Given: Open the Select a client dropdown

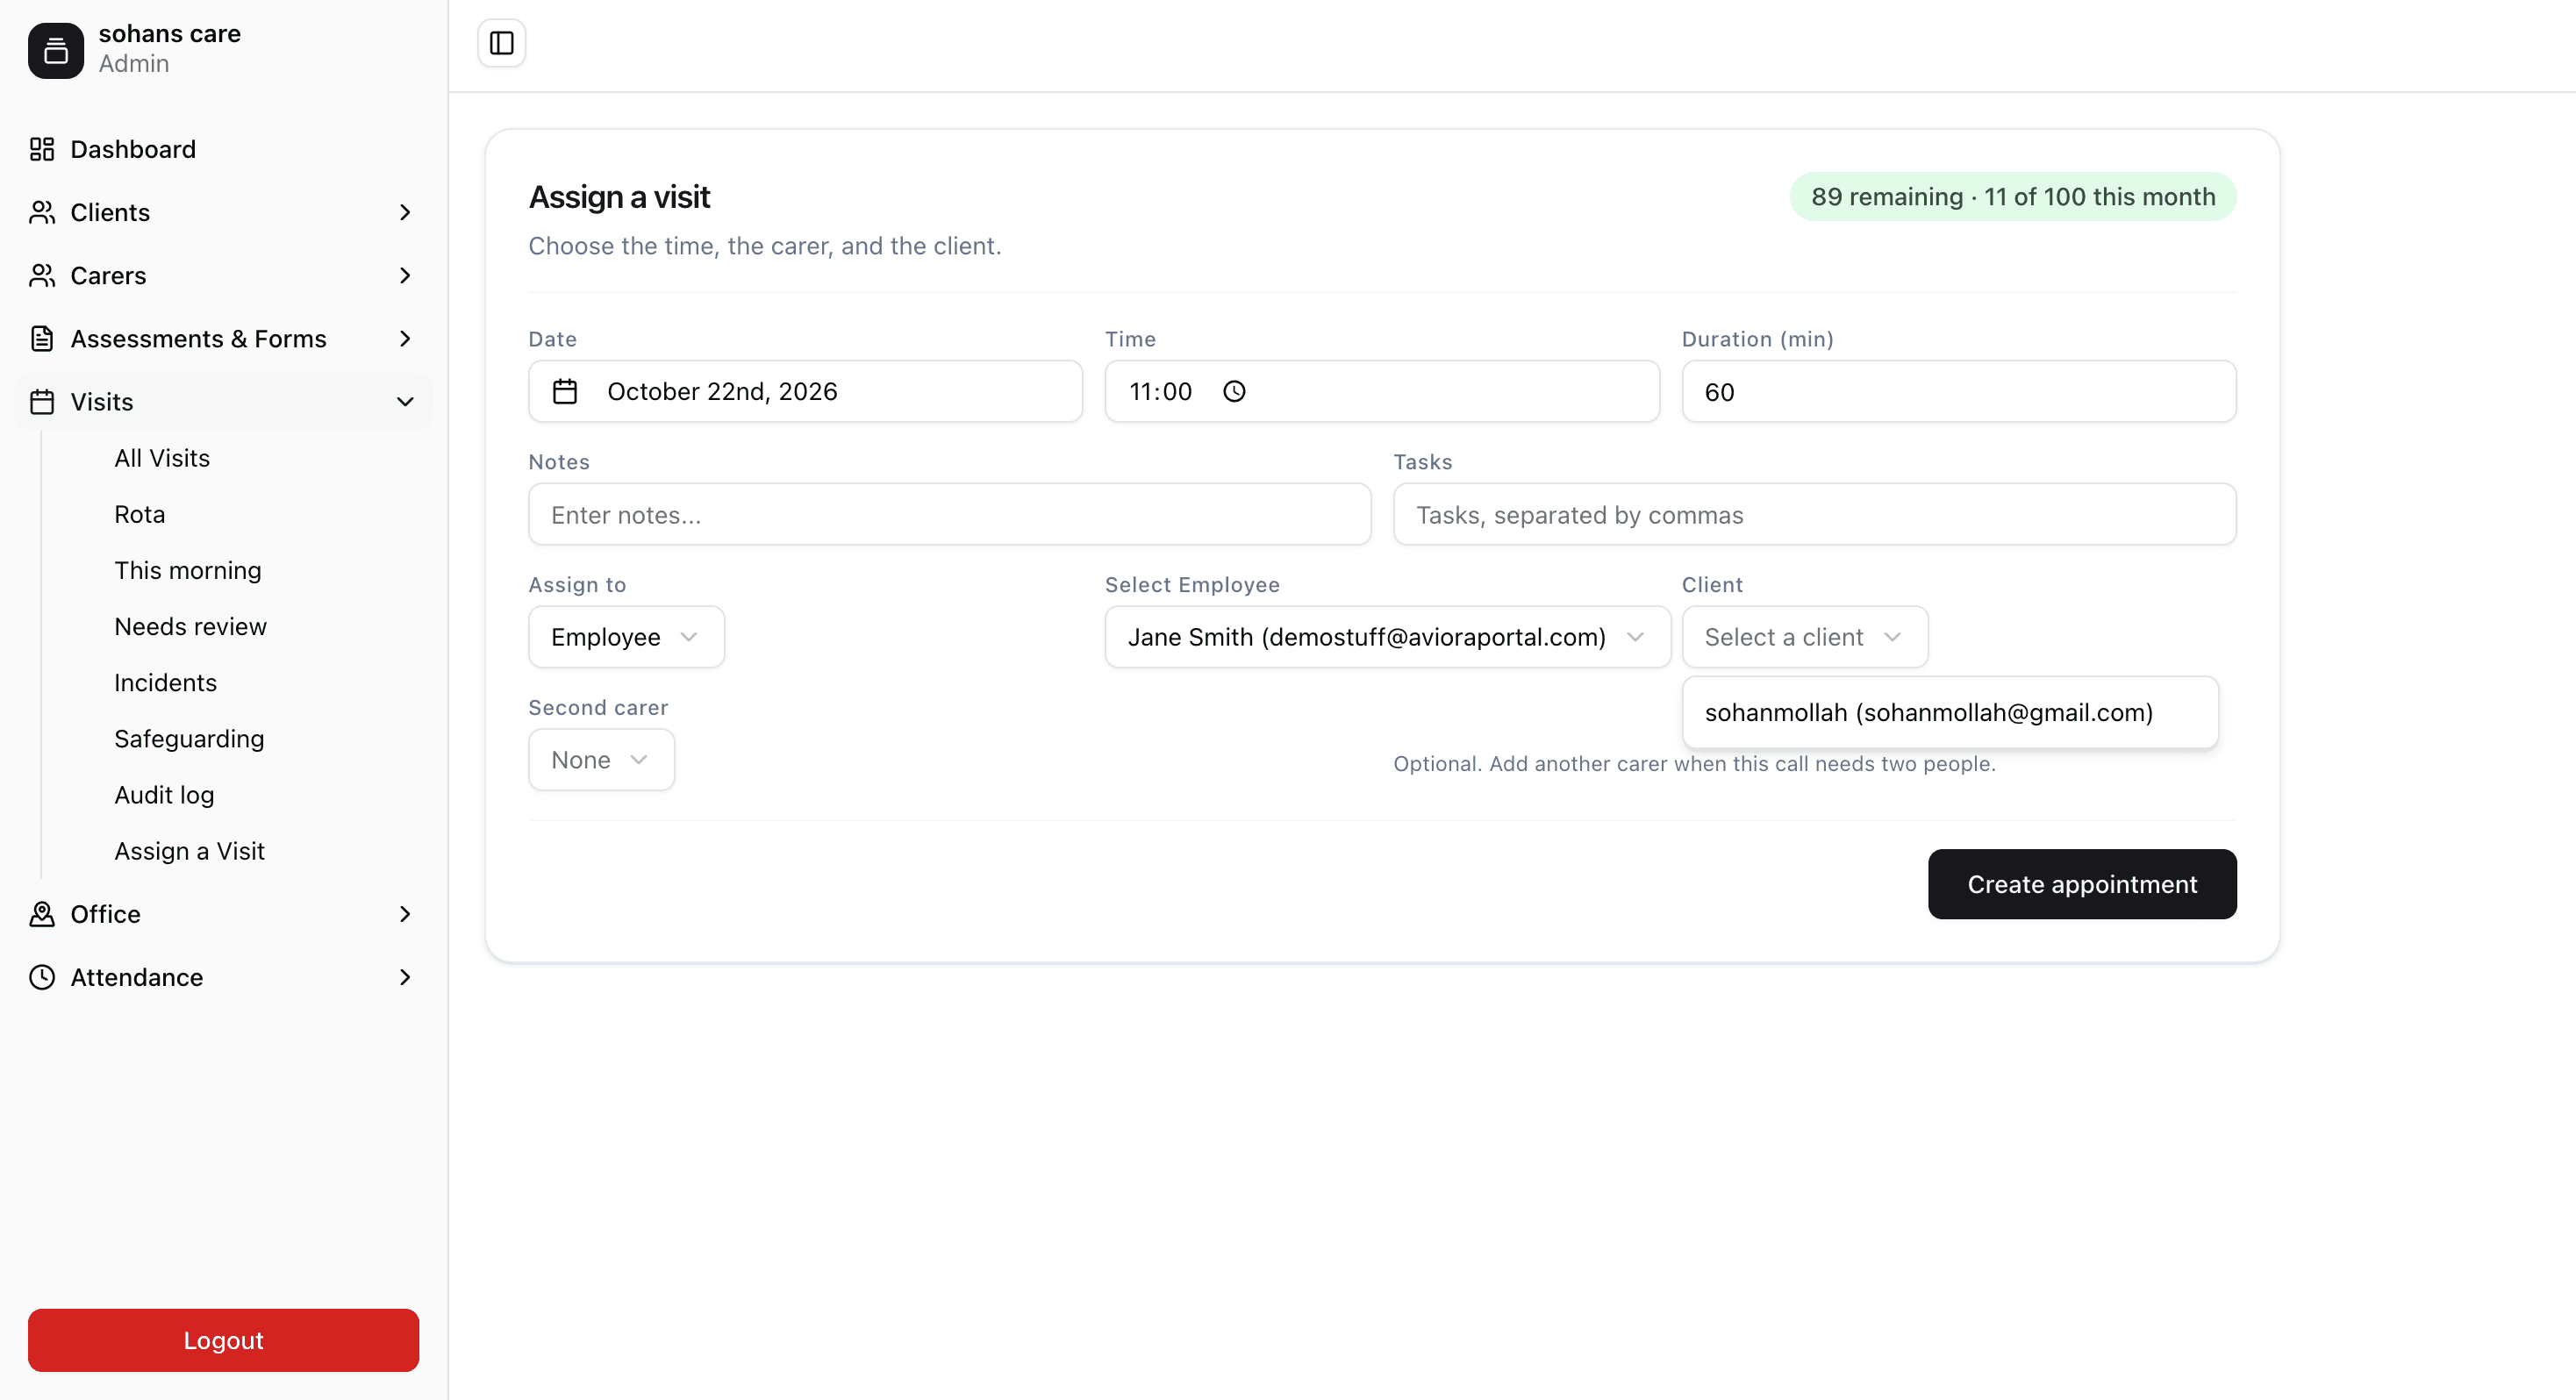Looking at the screenshot, I should [x=1804, y=637].
